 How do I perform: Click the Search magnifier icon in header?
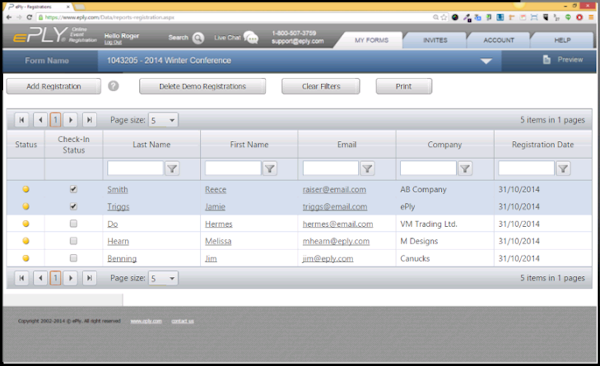pos(198,38)
